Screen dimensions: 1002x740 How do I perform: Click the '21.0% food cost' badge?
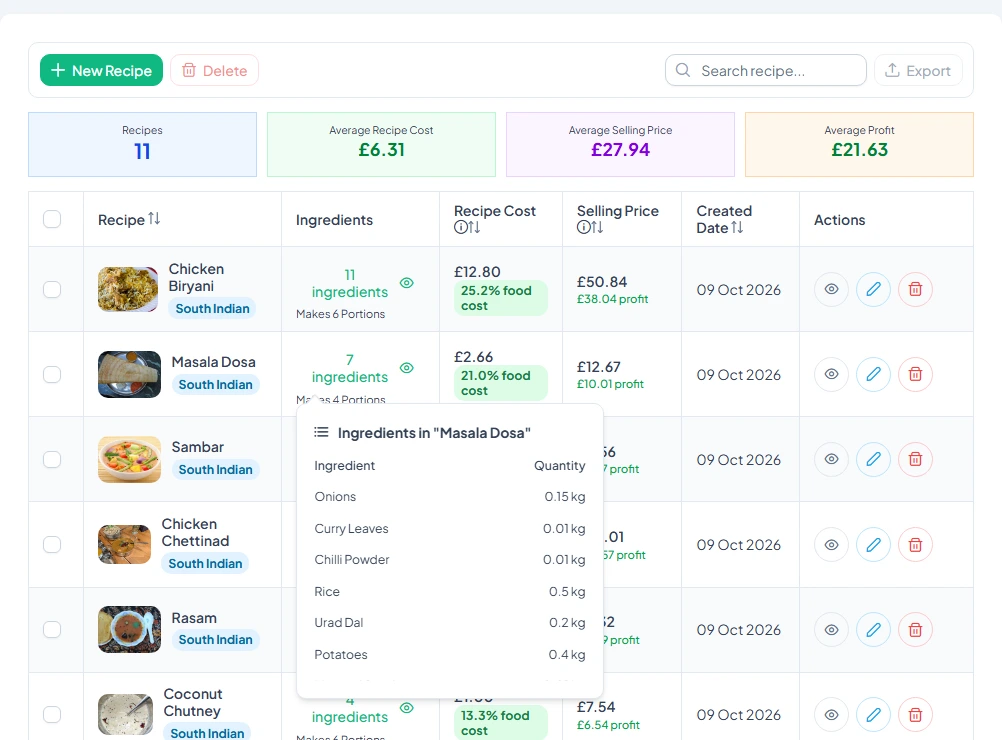500,383
